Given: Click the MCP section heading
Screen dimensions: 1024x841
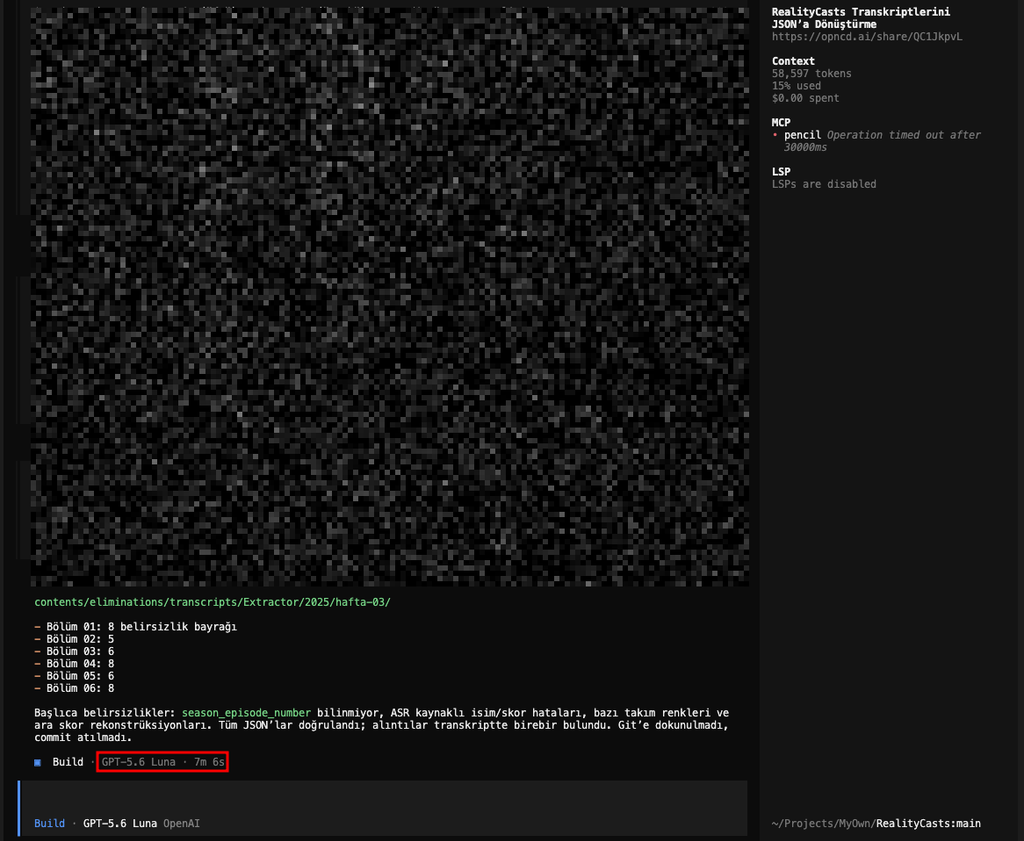Looking at the screenshot, I should tap(781, 123).
